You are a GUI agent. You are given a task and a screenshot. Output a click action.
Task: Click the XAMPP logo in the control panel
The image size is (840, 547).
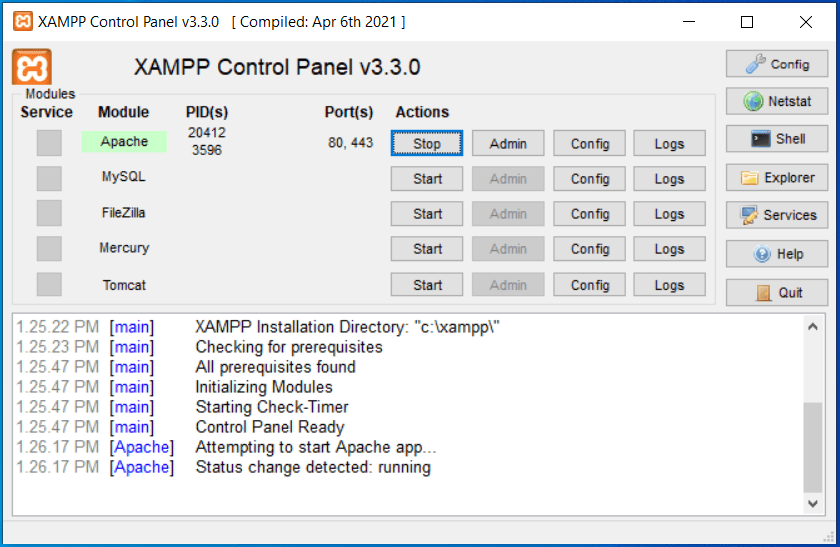32,67
